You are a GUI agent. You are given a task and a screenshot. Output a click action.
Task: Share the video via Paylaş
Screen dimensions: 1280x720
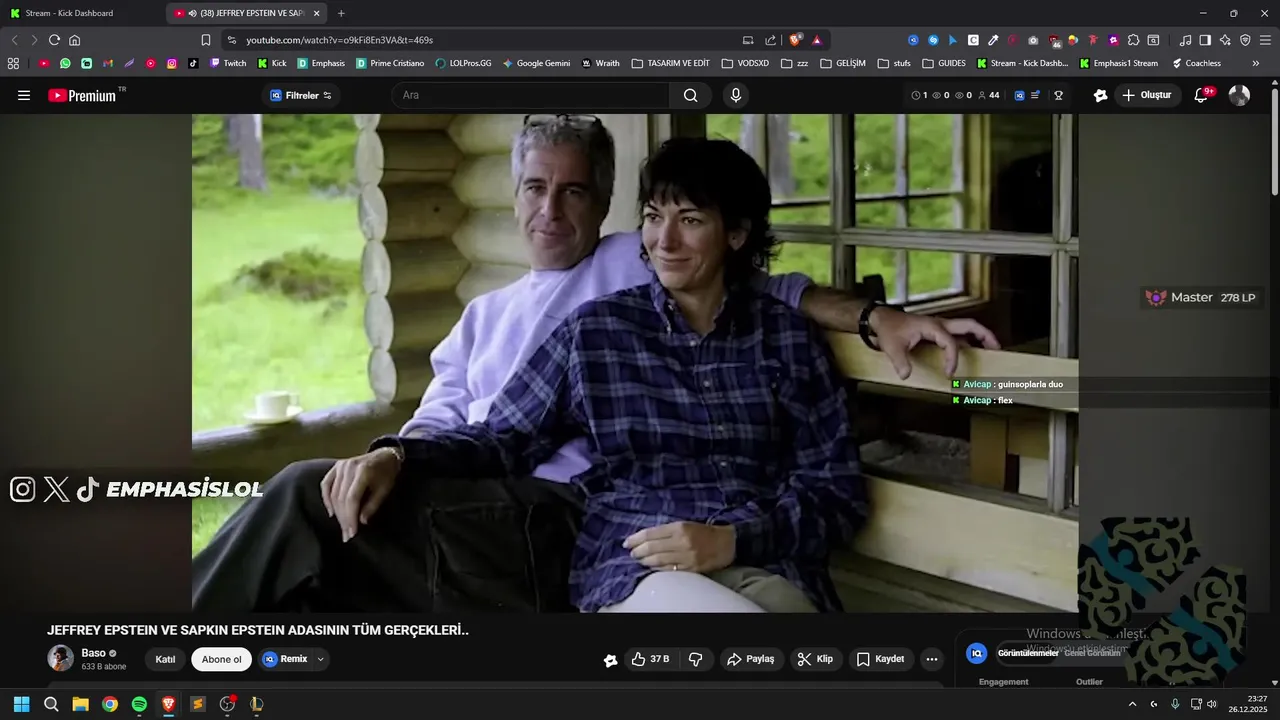click(x=750, y=659)
